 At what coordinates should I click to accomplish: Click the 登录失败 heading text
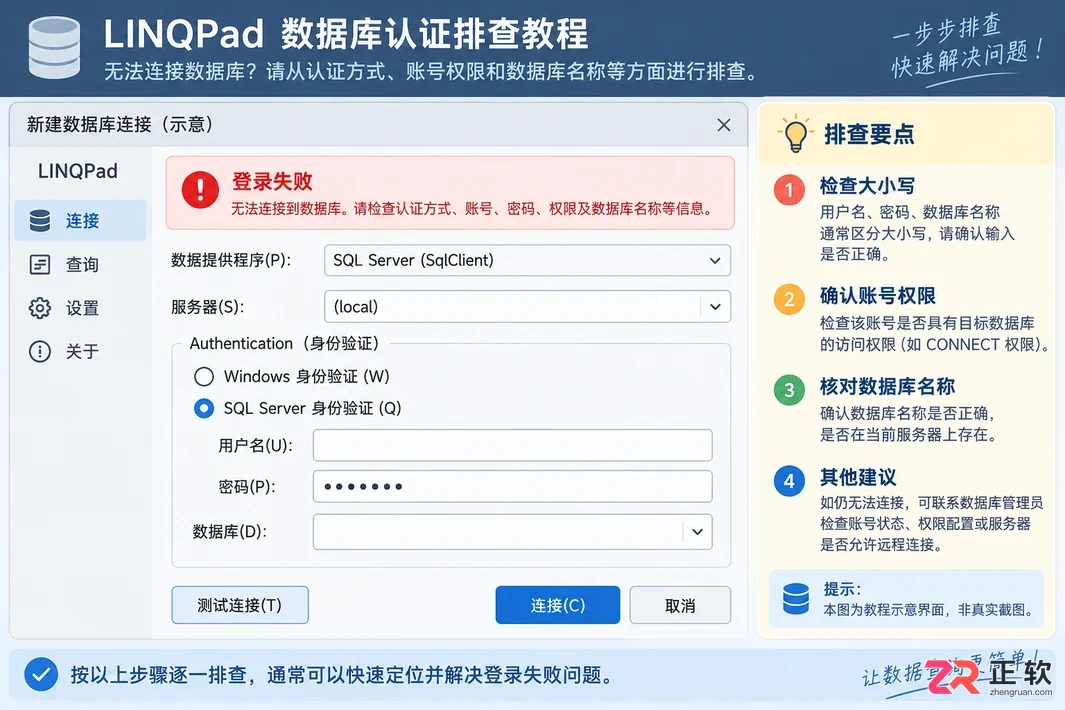point(272,181)
